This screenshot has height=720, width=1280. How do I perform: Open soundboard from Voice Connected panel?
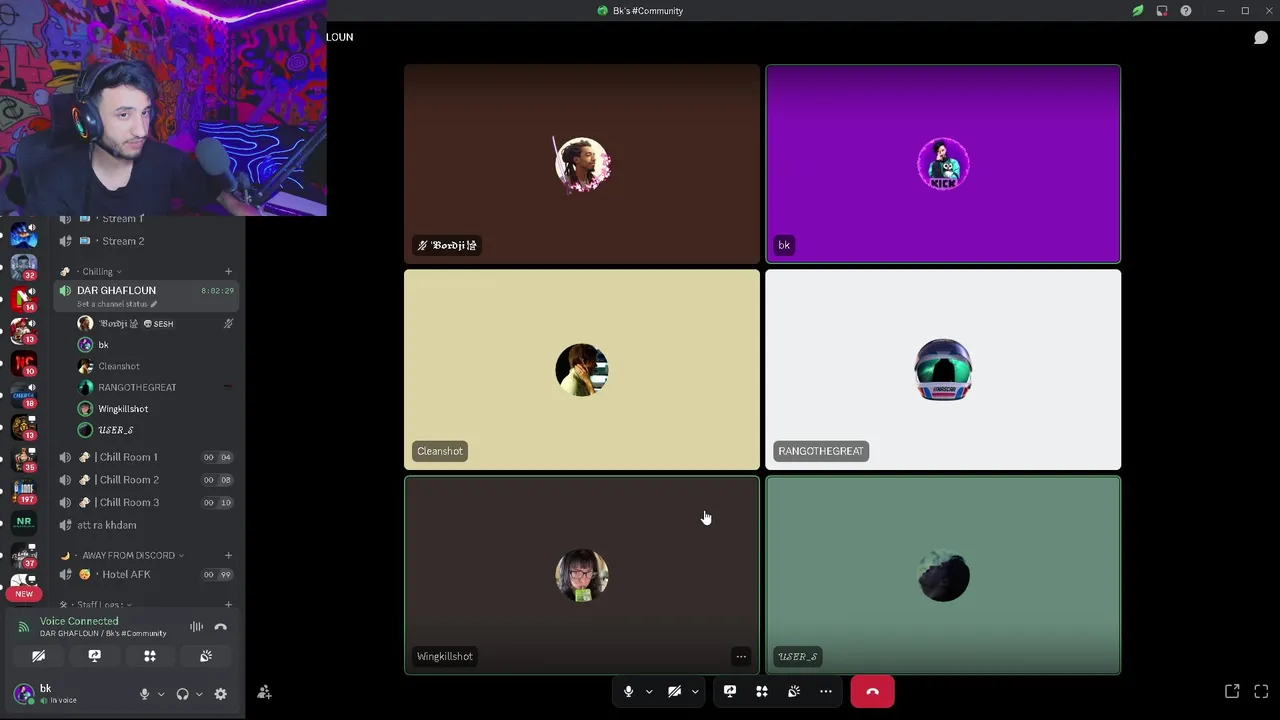point(206,656)
